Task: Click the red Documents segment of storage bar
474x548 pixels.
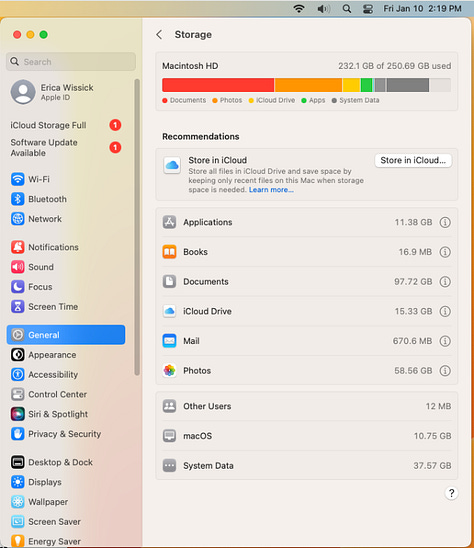Action: tap(218, 85)
